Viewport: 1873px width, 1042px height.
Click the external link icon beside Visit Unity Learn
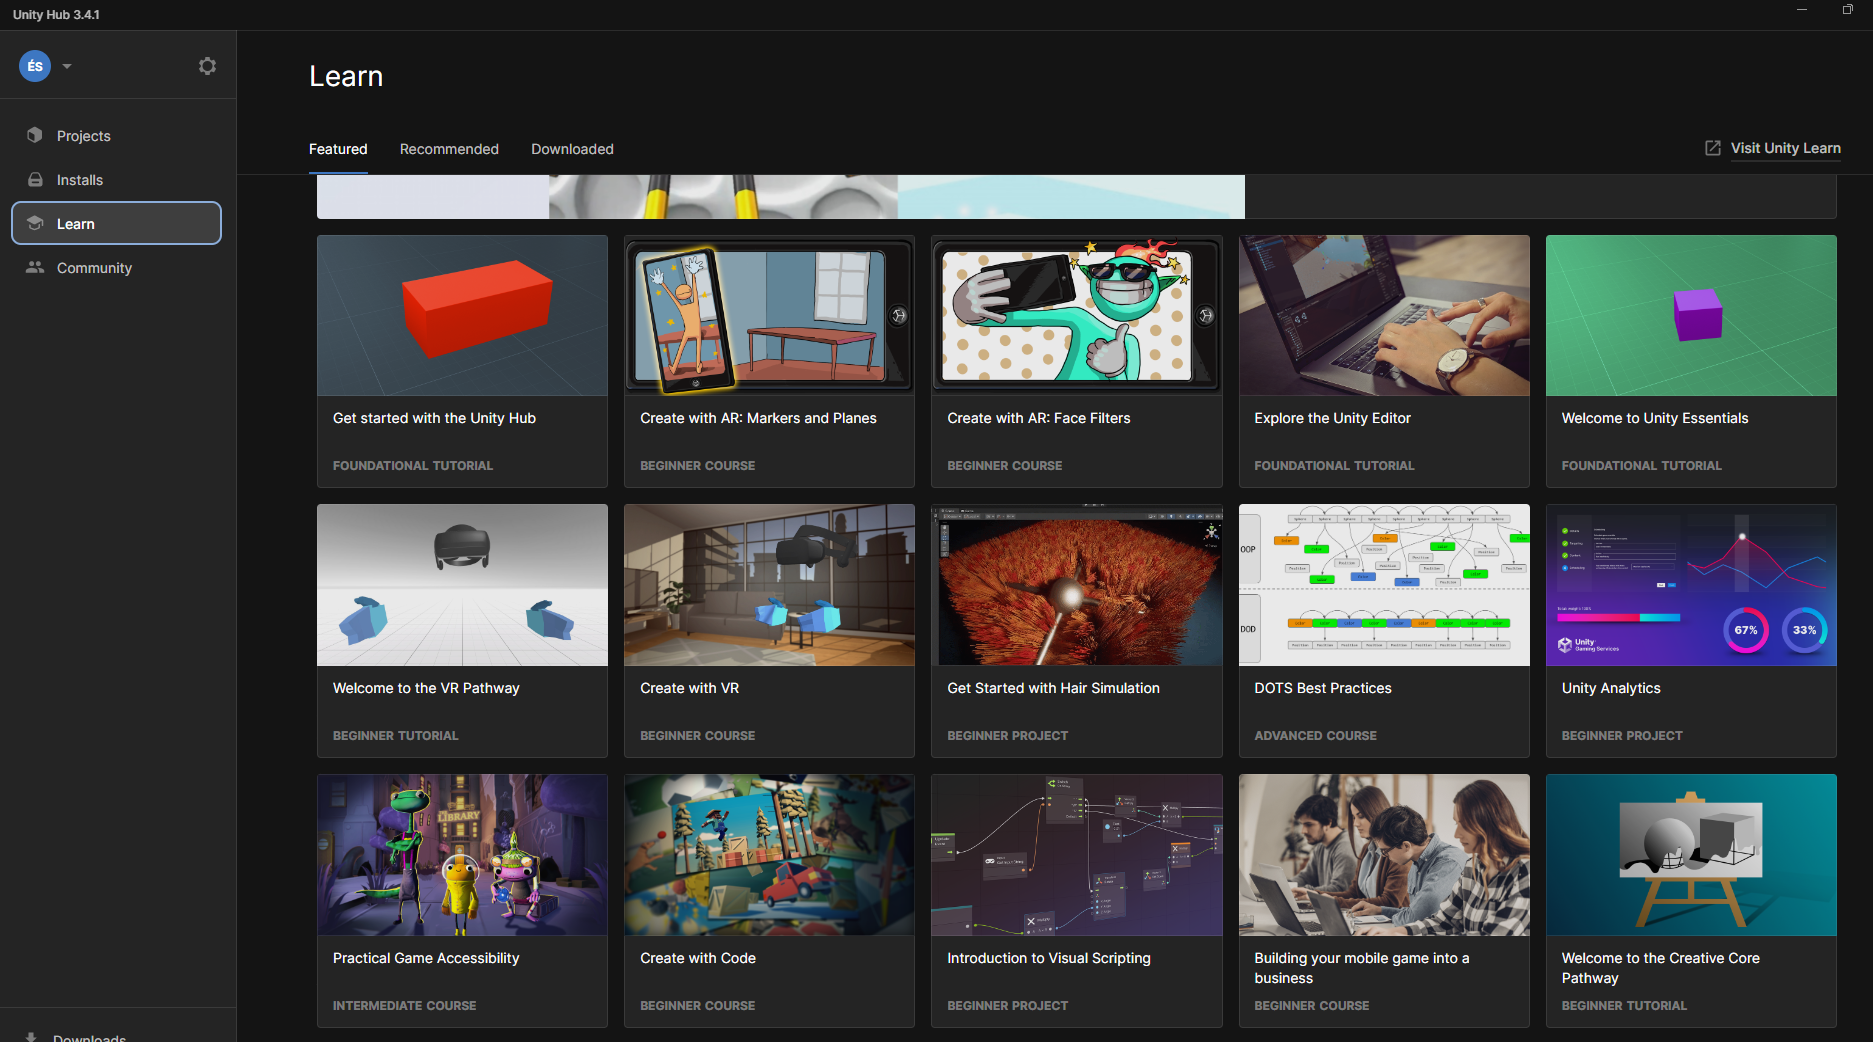[x=1713, y=148]
